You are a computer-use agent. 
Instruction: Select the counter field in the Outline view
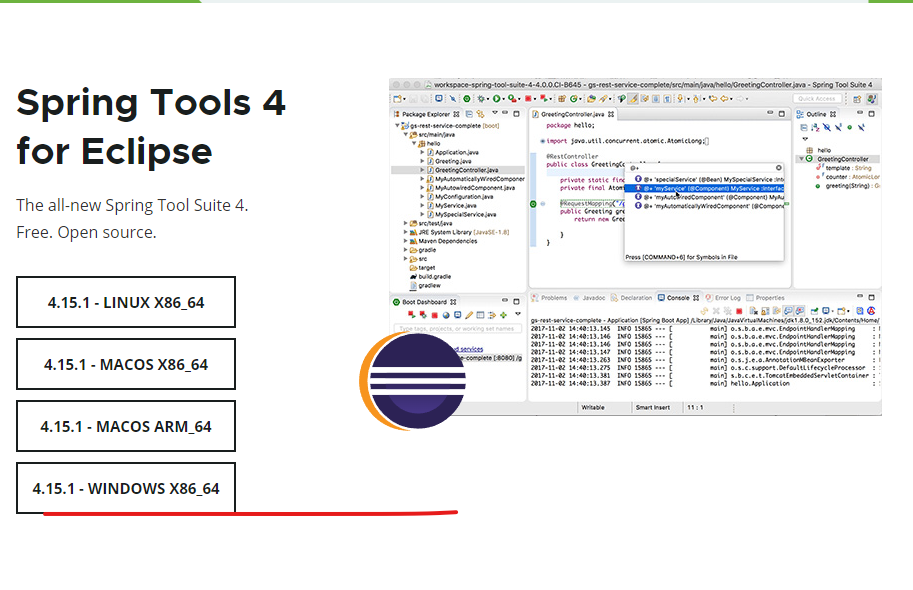(x=848, y=176)
